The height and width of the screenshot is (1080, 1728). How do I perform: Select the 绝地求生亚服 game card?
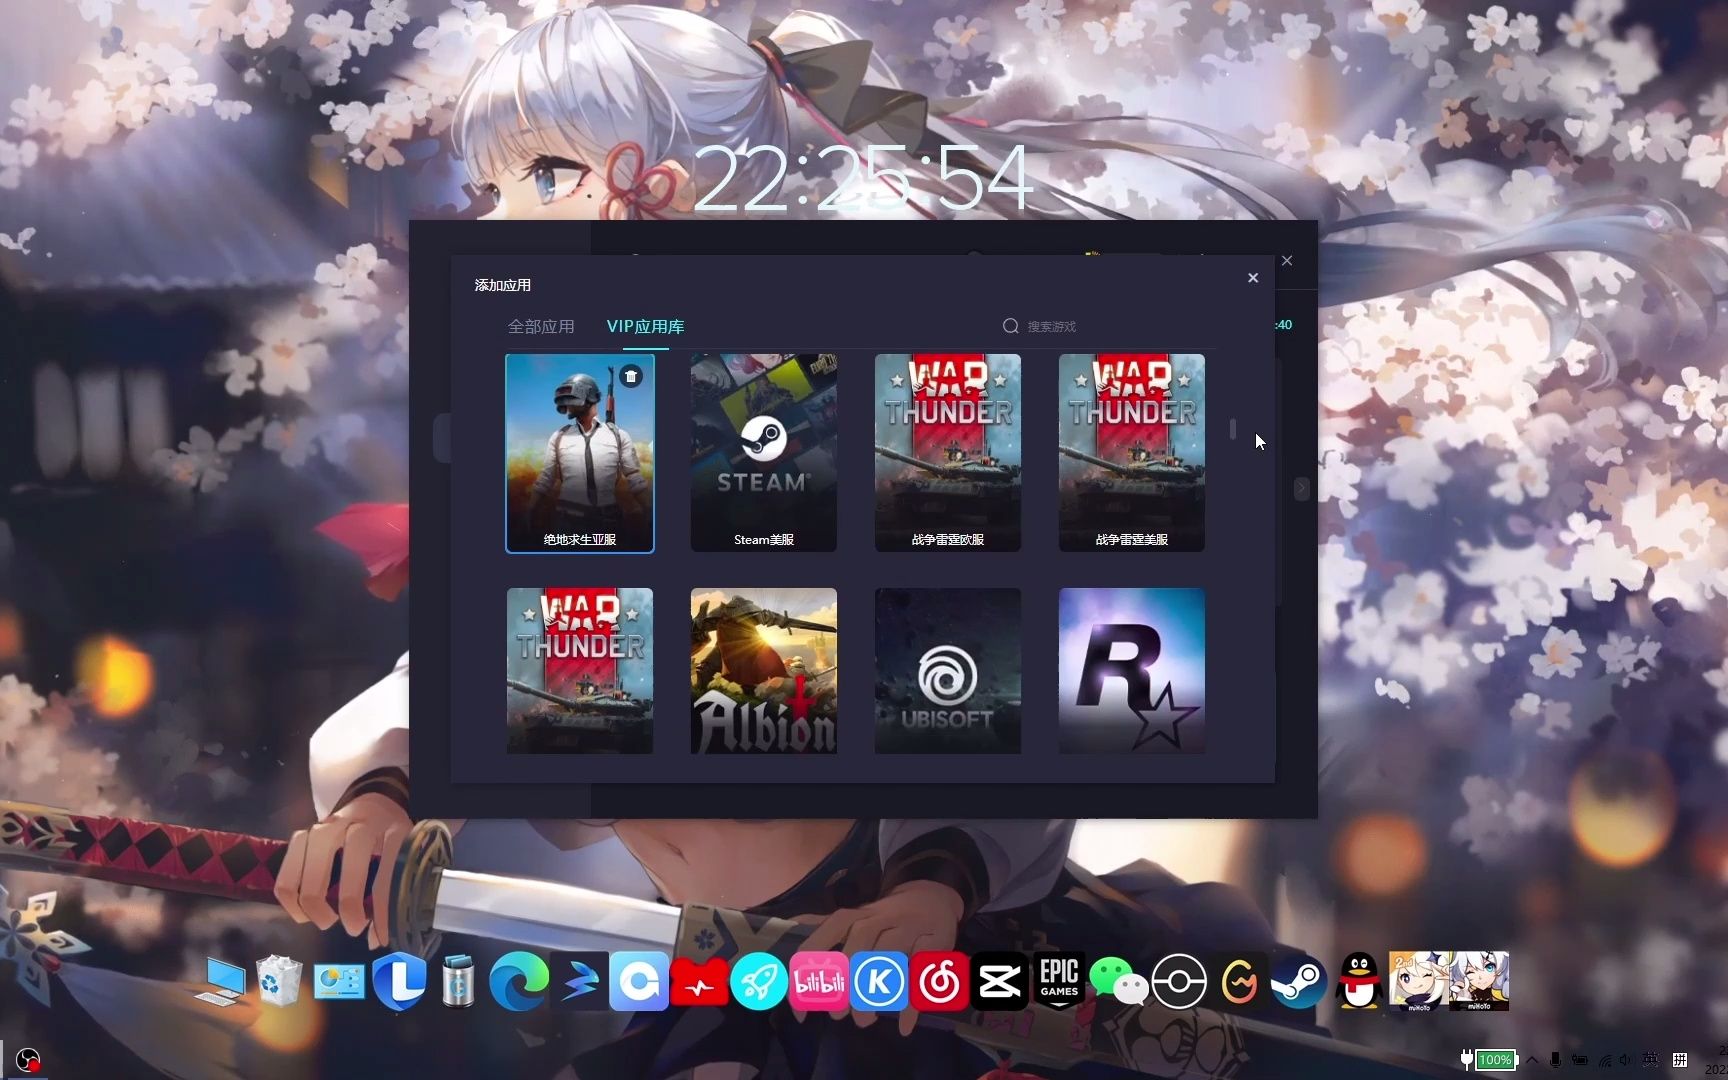(580, 452)
